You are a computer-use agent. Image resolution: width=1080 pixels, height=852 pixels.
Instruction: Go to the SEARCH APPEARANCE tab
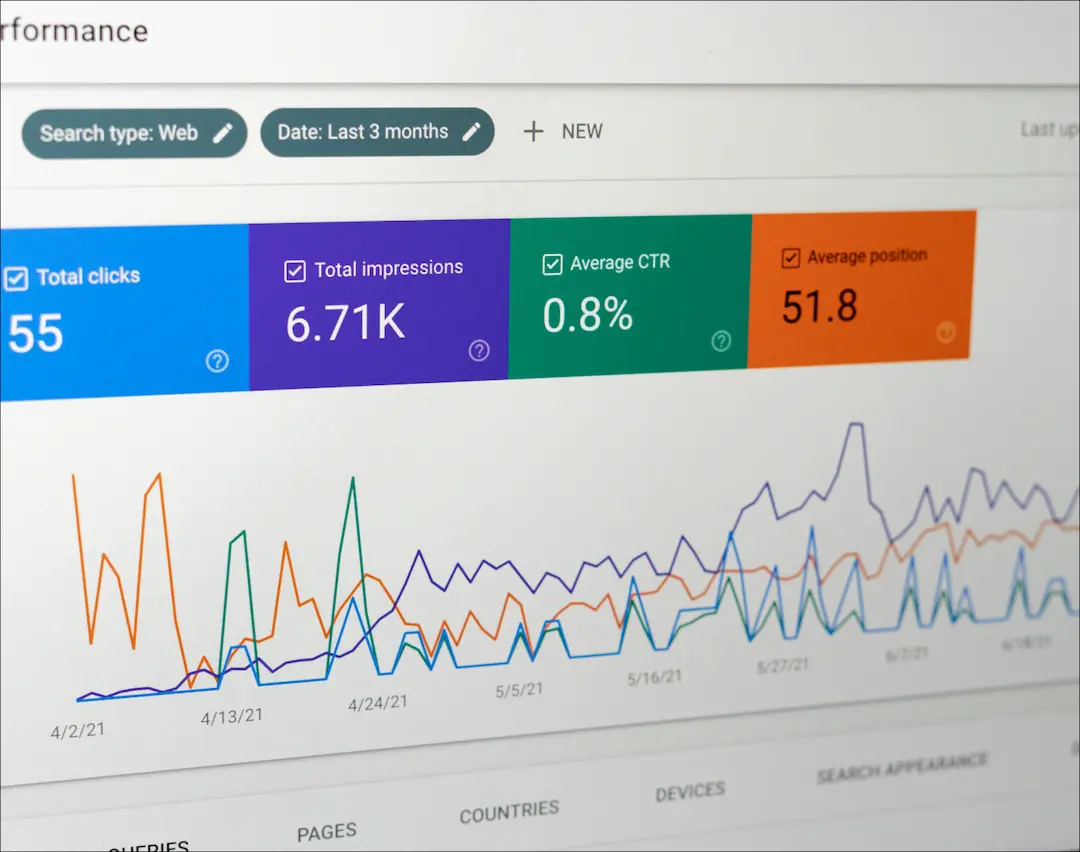[x=901, y=768]
